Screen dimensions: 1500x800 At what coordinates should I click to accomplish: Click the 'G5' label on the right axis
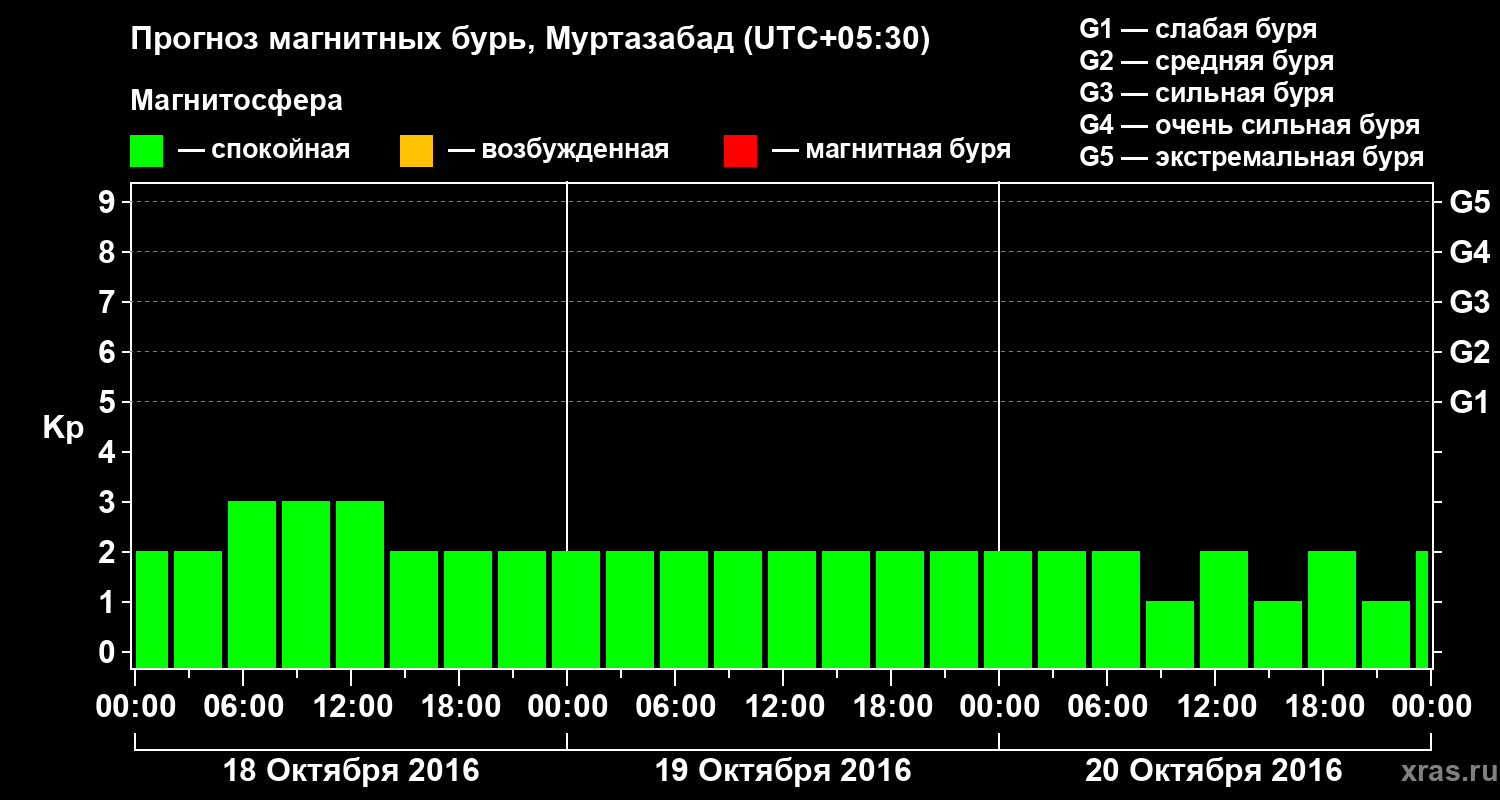point(1469,202)
